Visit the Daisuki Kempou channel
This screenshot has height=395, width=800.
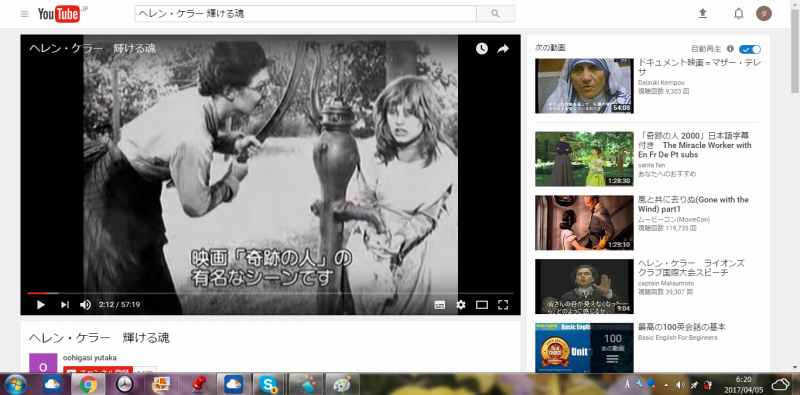point(661,83)
